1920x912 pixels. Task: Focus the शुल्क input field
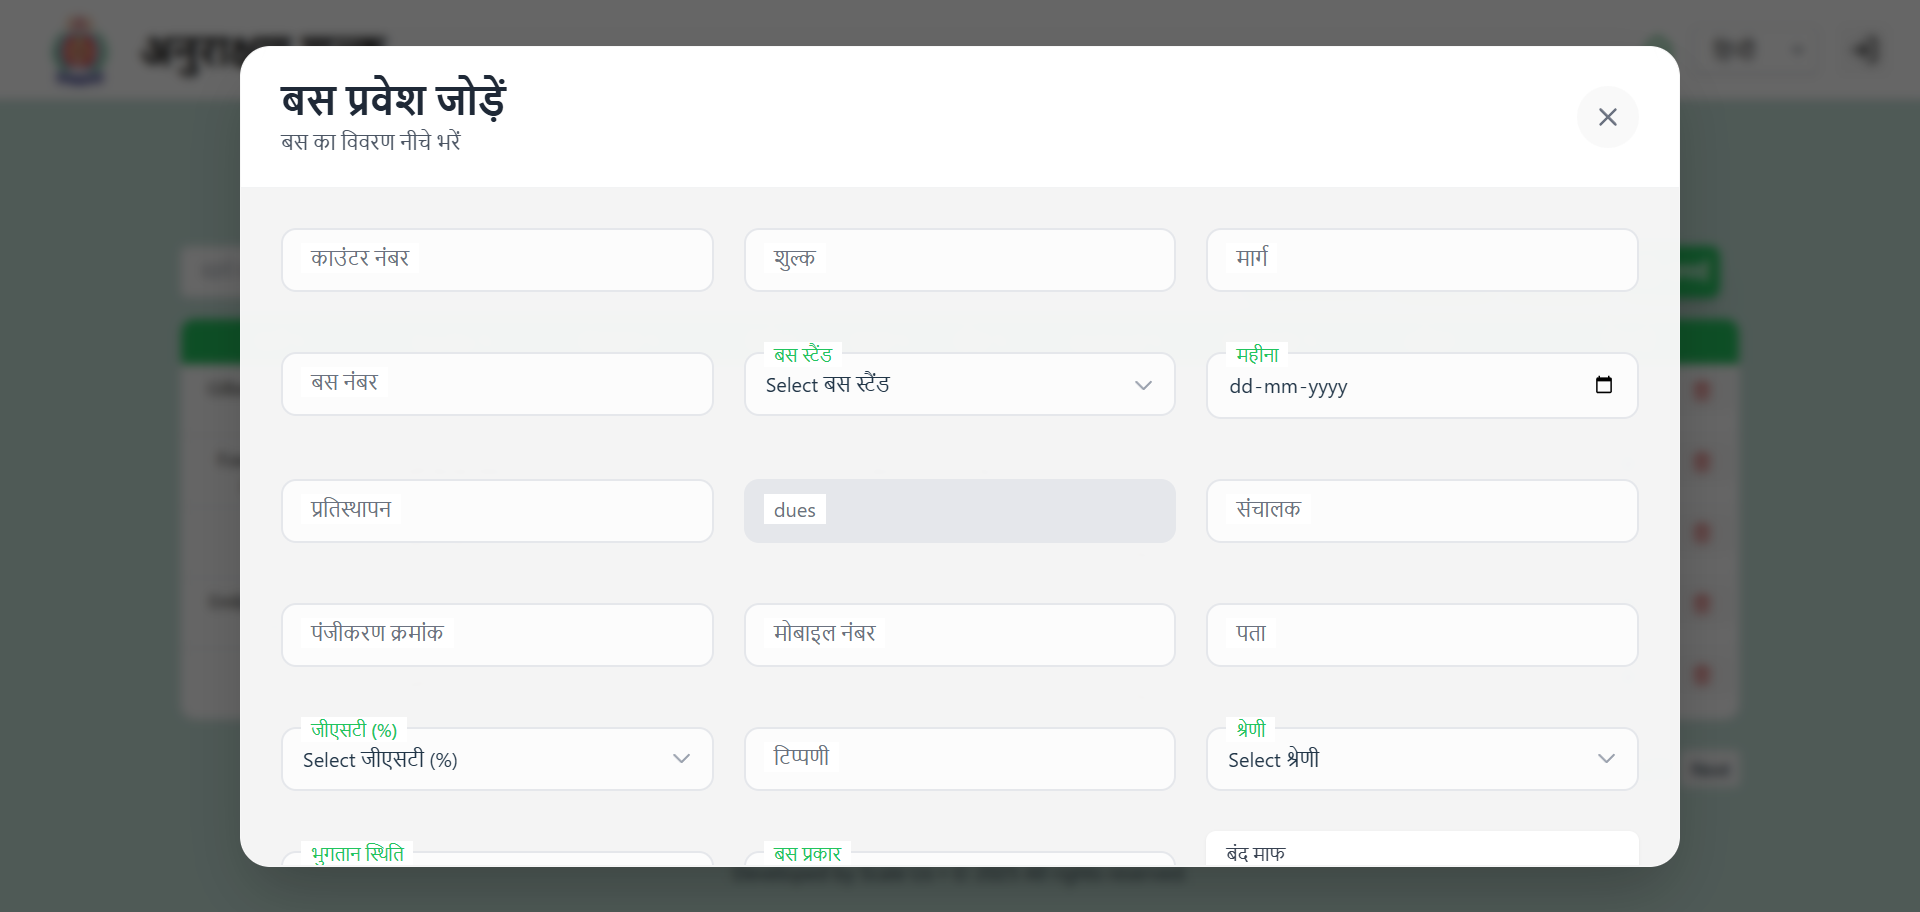point(958,260)
